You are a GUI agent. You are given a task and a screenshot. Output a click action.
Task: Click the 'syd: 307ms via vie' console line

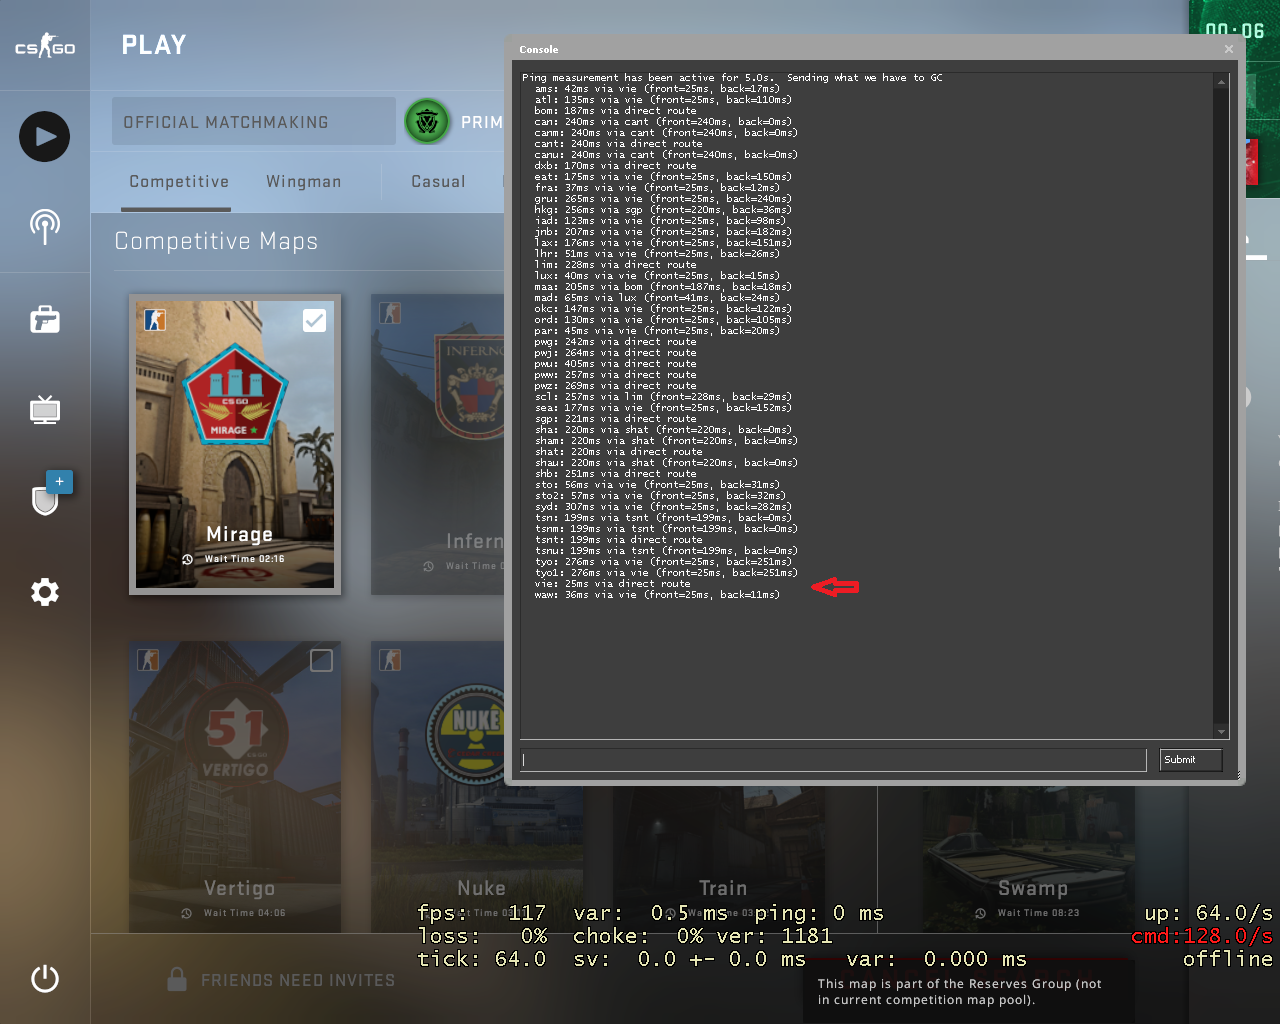pyautogui.click(x=663, y=507)
